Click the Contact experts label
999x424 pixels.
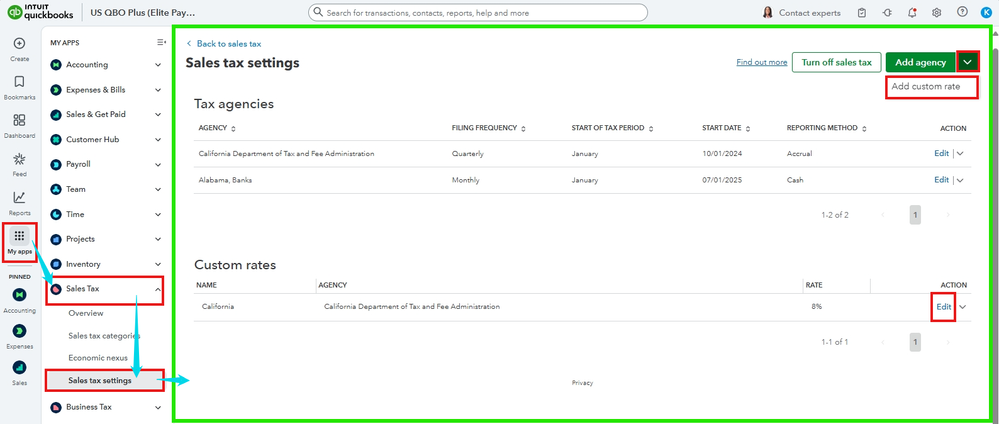[x=810, y=13]
